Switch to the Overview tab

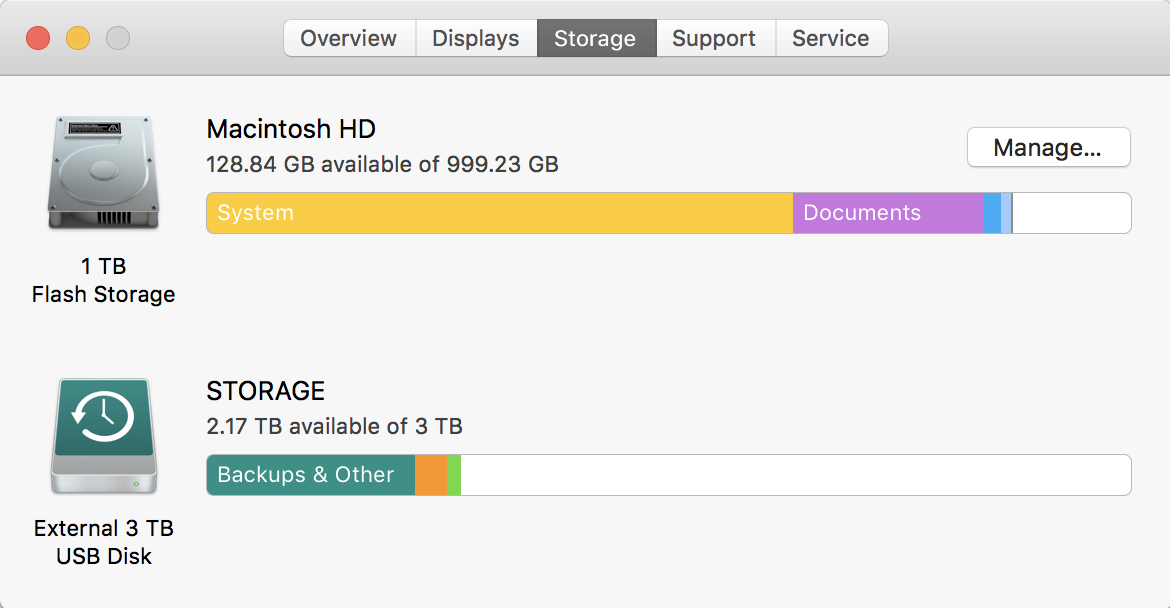pyautogui.click(x=349, y=38)
